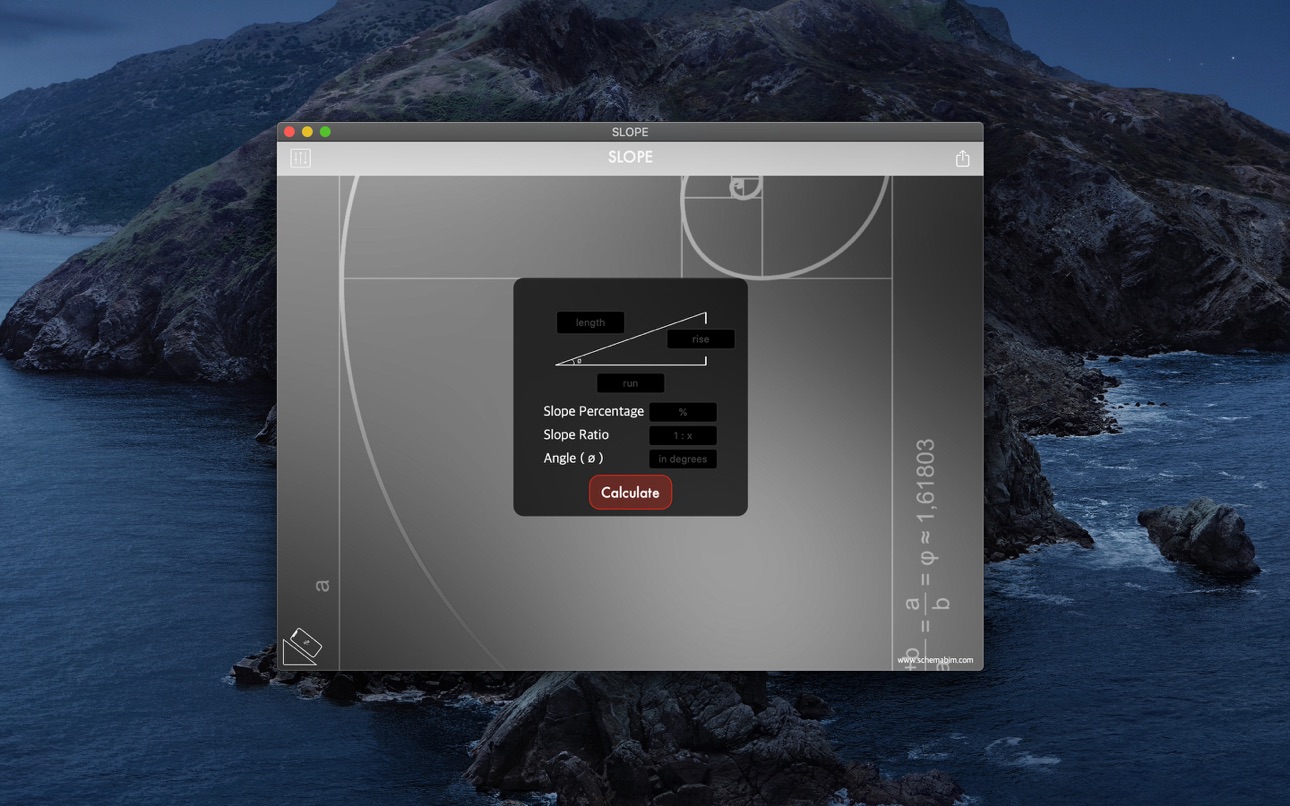Click the run input field

pos(630,383)
